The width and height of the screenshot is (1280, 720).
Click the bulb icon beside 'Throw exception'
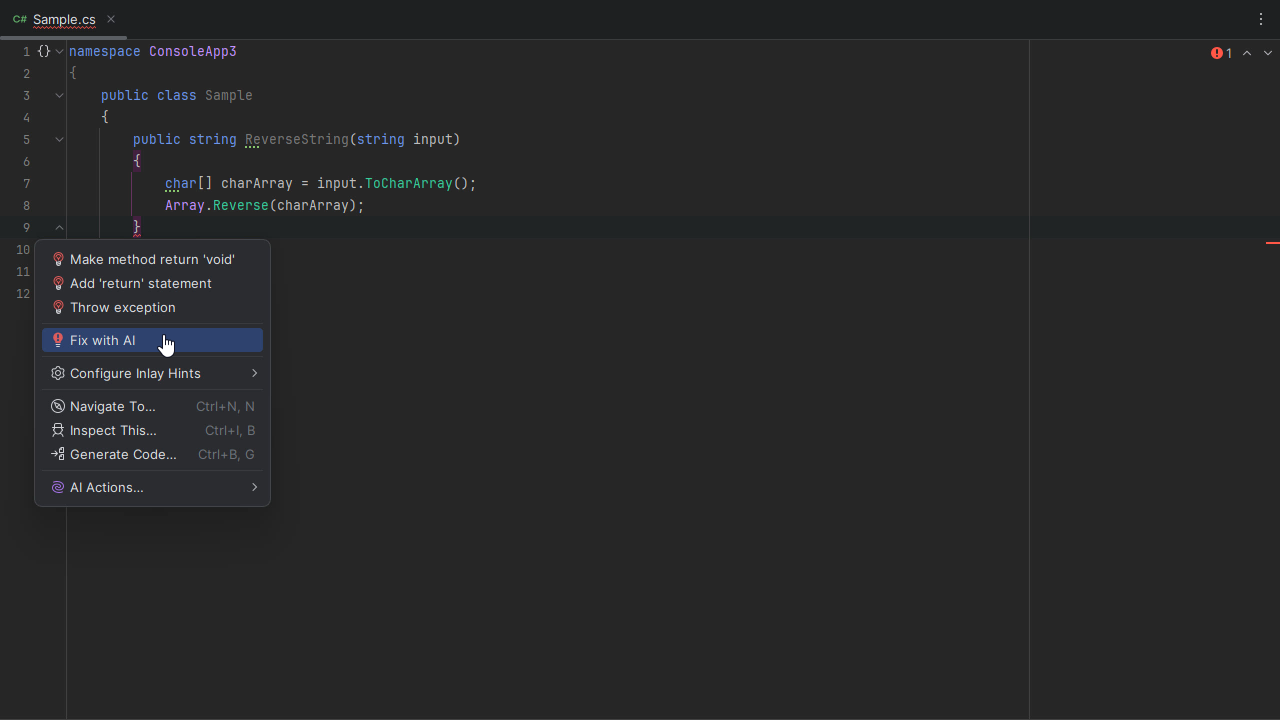click(58, 307)
